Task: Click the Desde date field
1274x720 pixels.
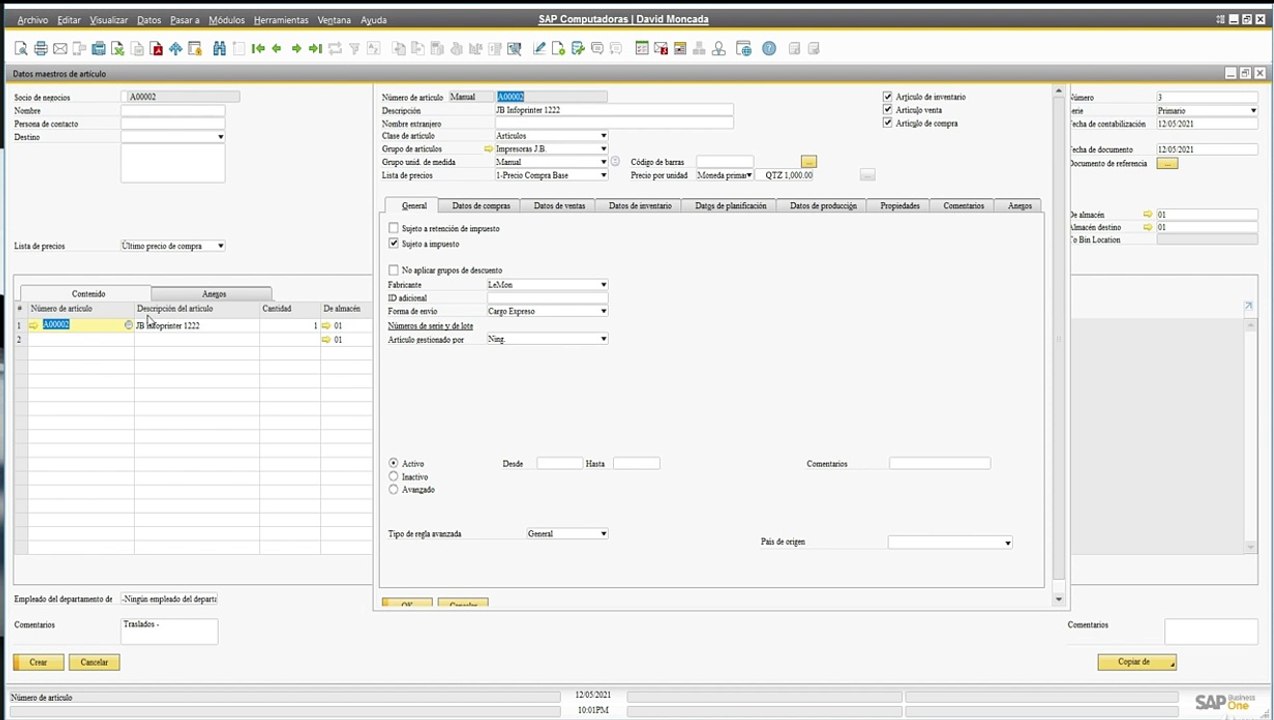Action: click(559, 464)
